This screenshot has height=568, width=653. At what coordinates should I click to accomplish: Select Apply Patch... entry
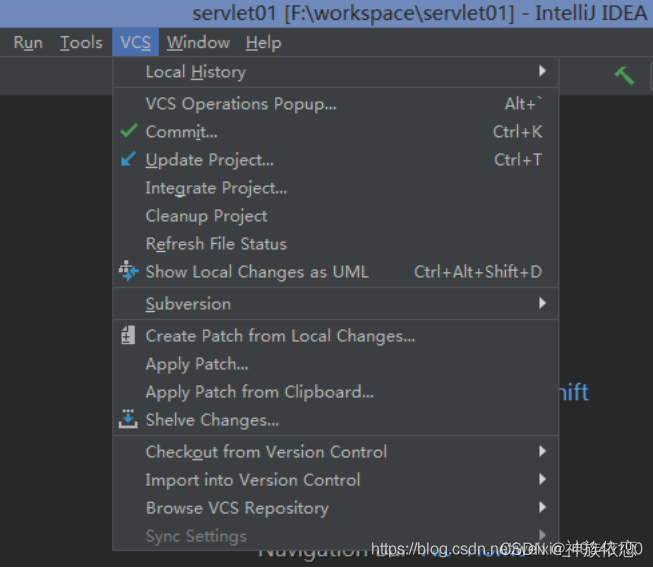(336, 364)
